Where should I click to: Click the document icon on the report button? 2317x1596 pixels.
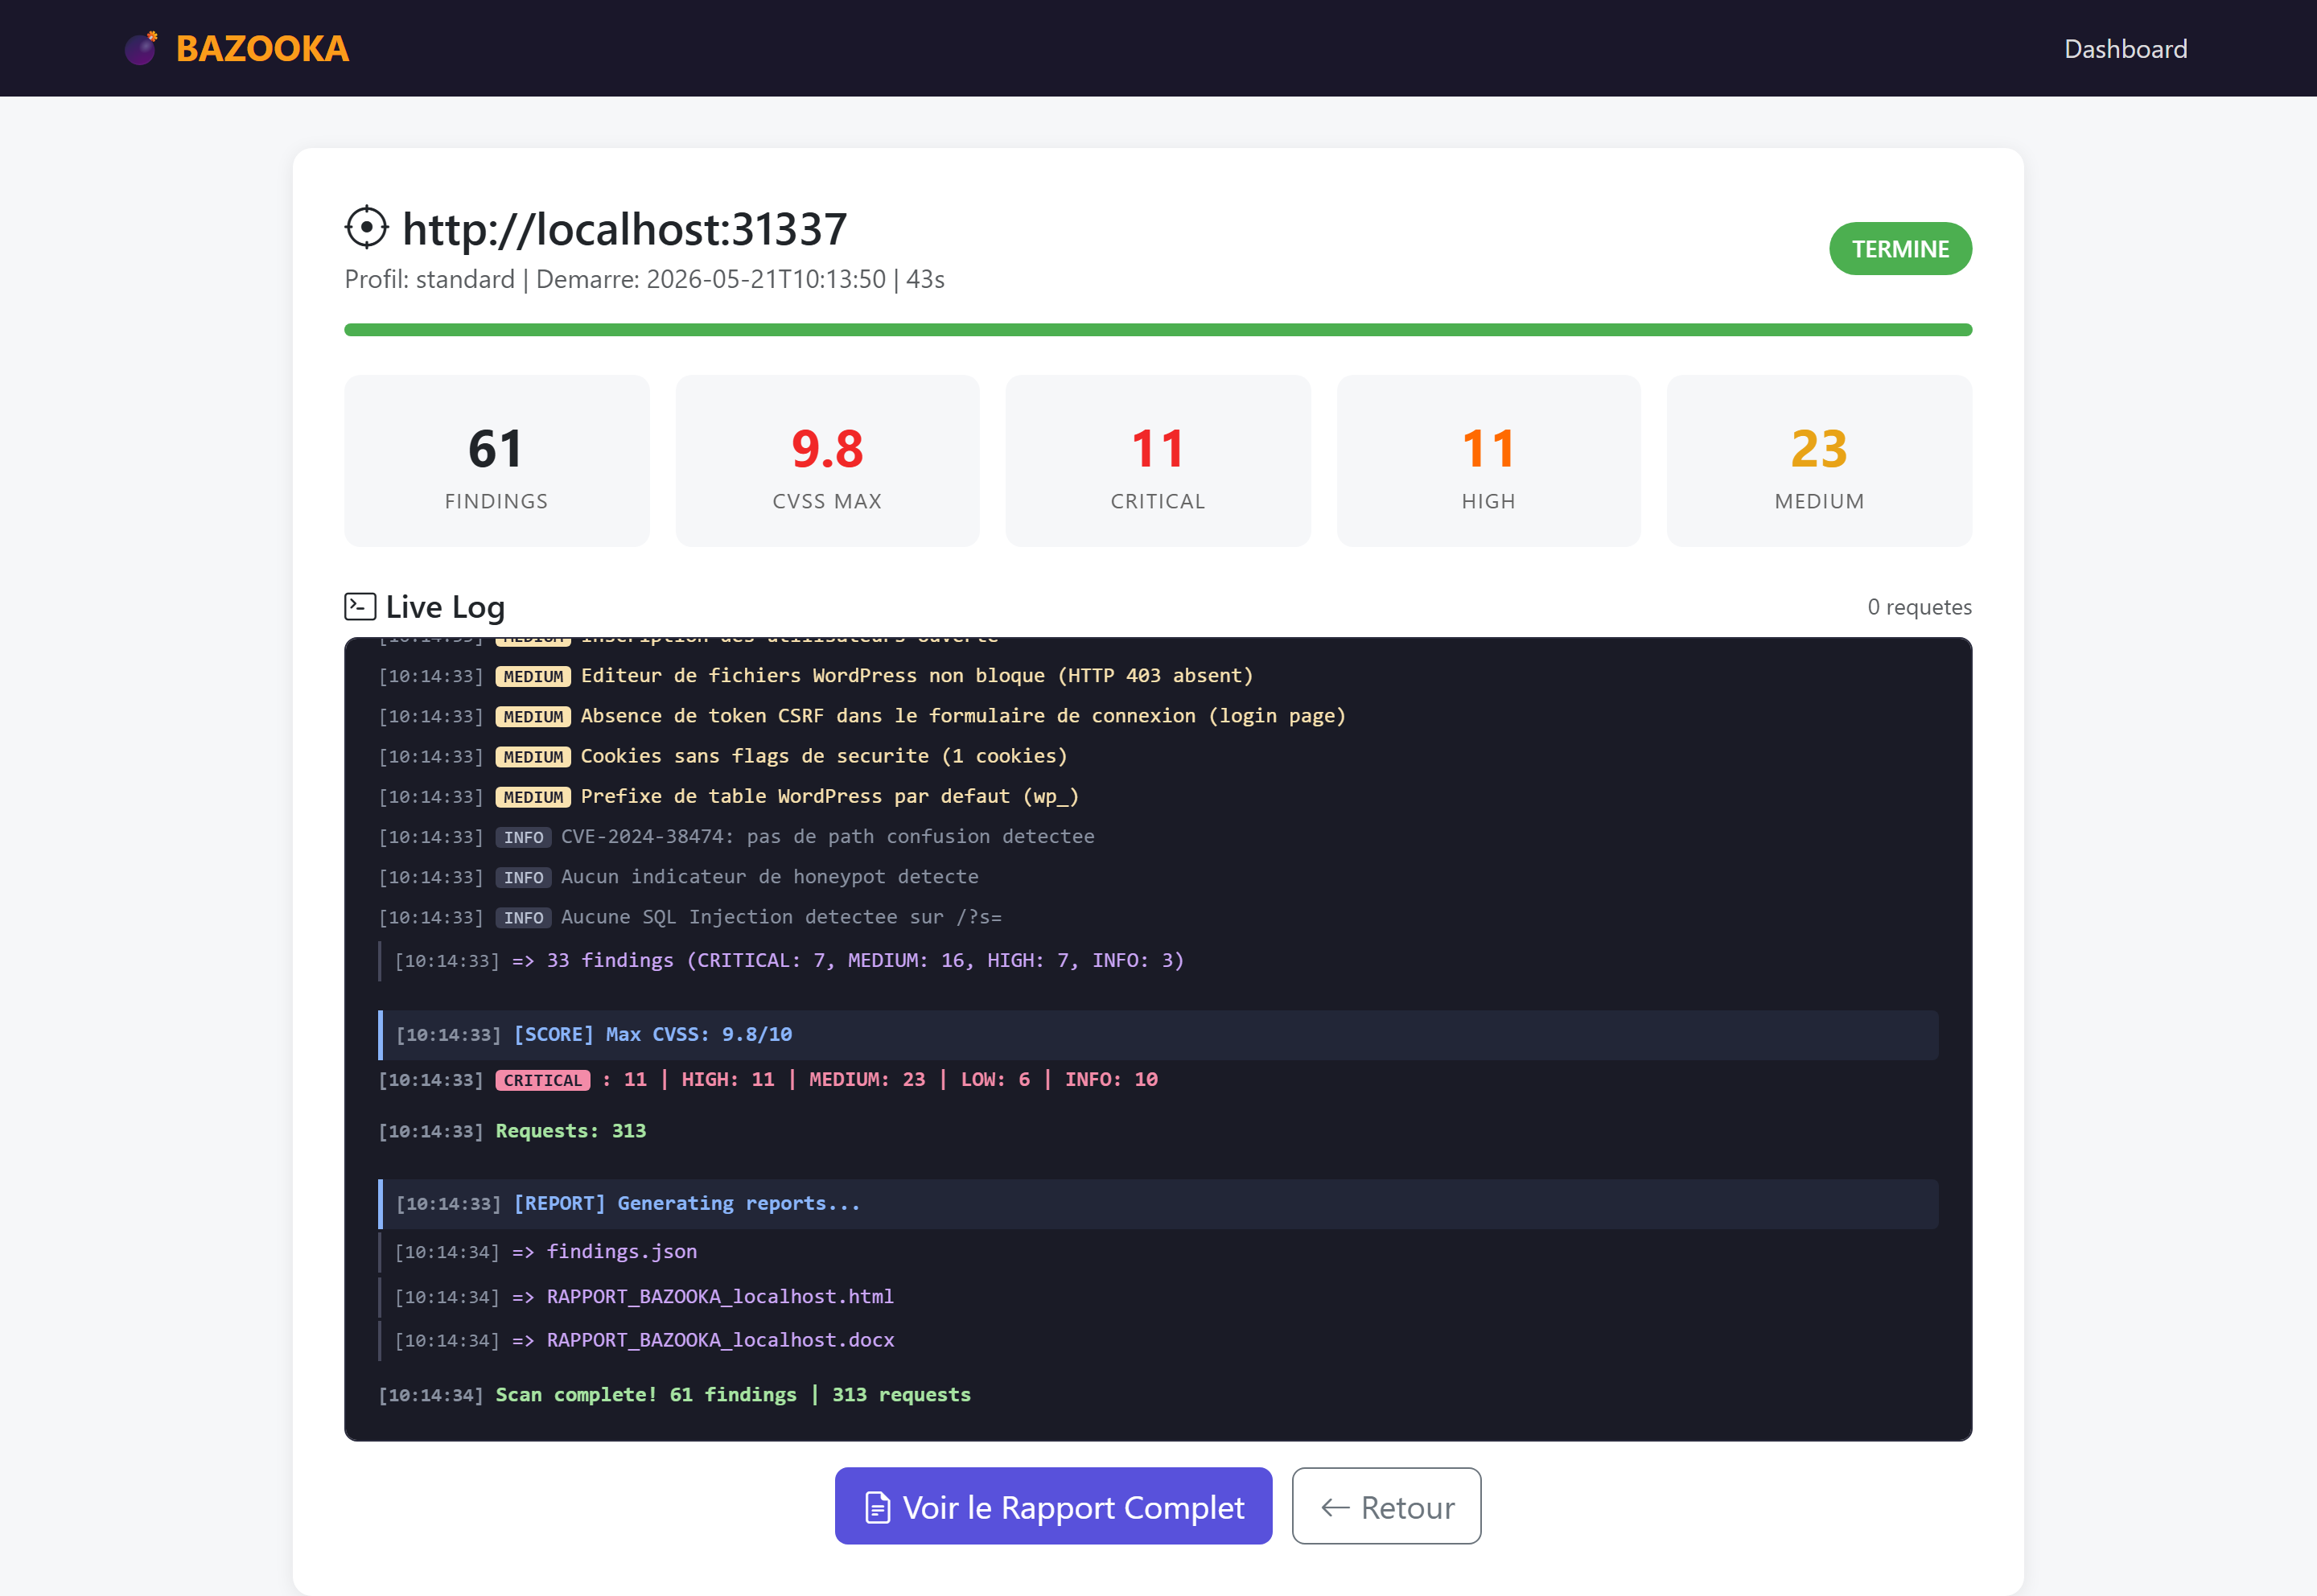877,1507
